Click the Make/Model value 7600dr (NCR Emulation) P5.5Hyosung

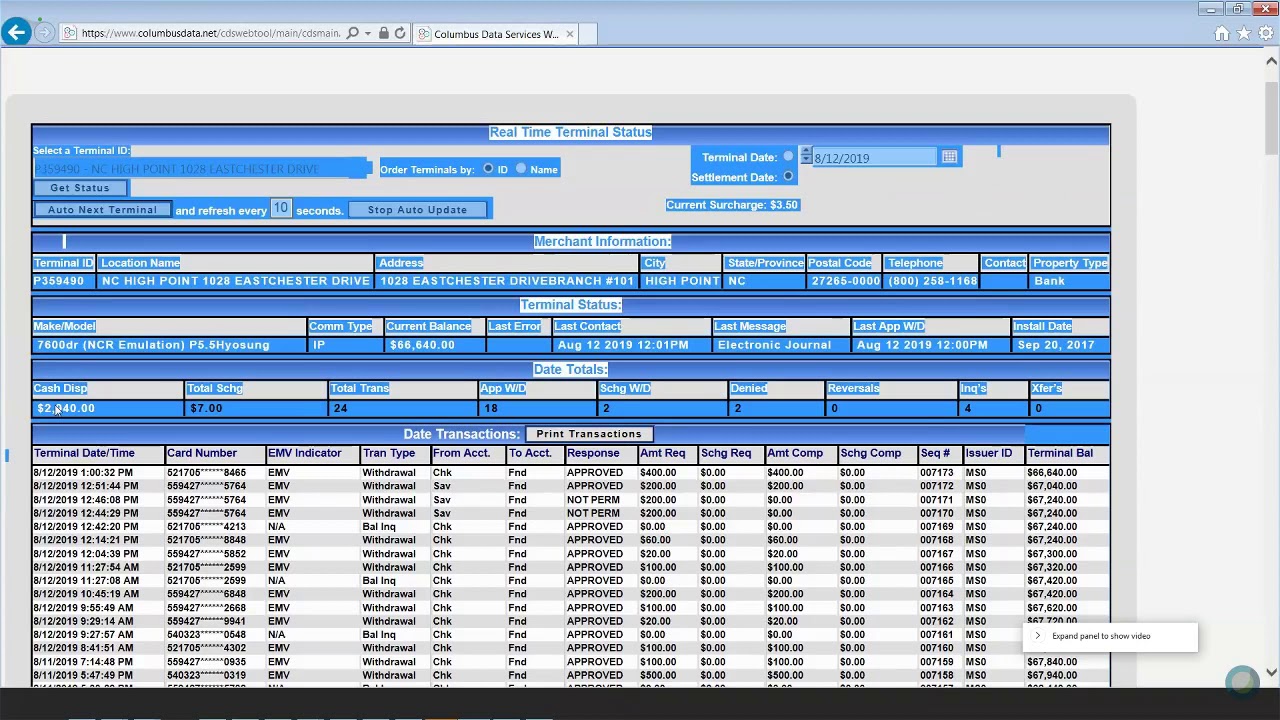tap(153, 345)
